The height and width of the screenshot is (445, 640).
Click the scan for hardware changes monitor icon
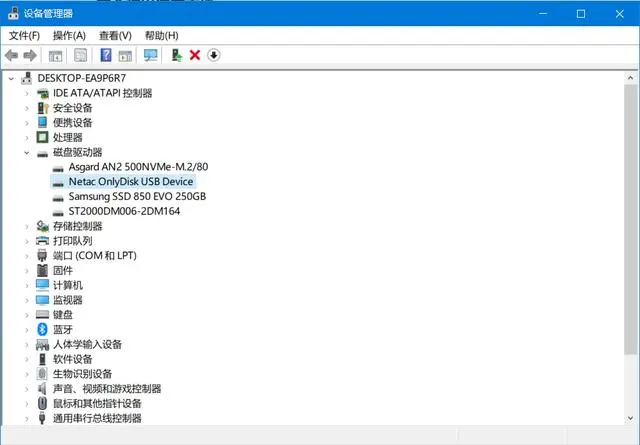151,55
